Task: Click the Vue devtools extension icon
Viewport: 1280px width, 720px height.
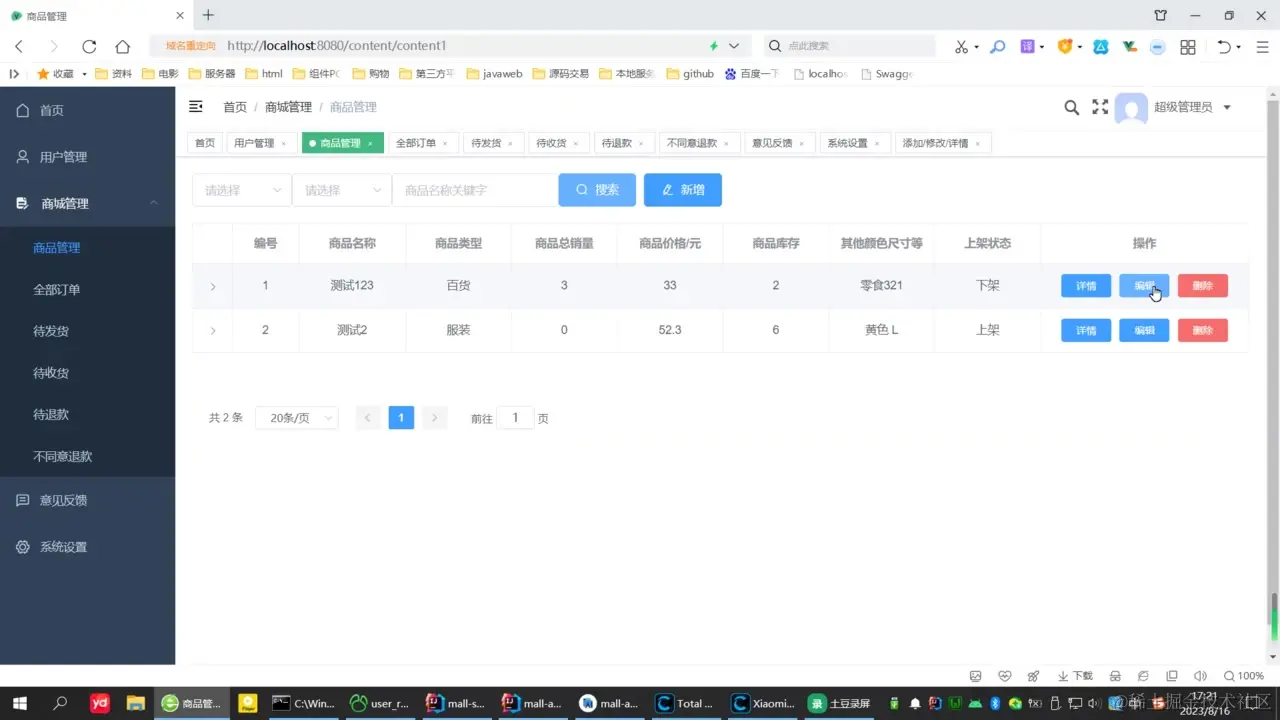Action: point(1129,46)
